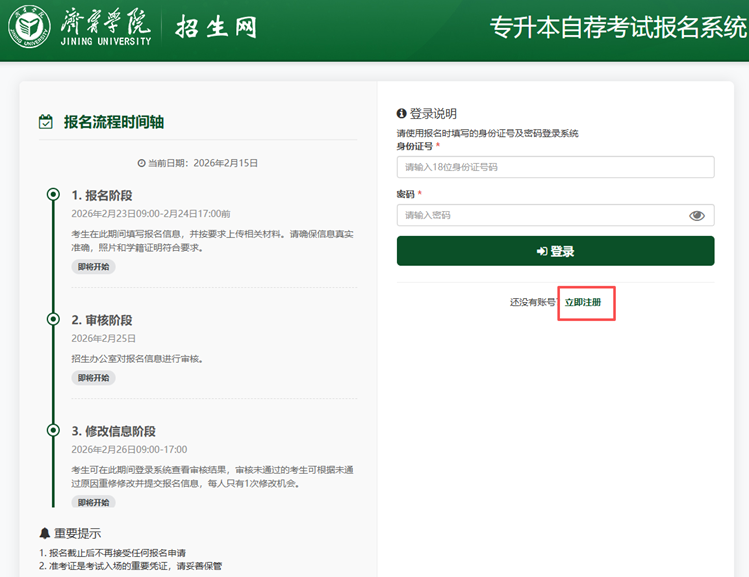Click the 报名阶段 timeline circle marker

tap(53, 194)
